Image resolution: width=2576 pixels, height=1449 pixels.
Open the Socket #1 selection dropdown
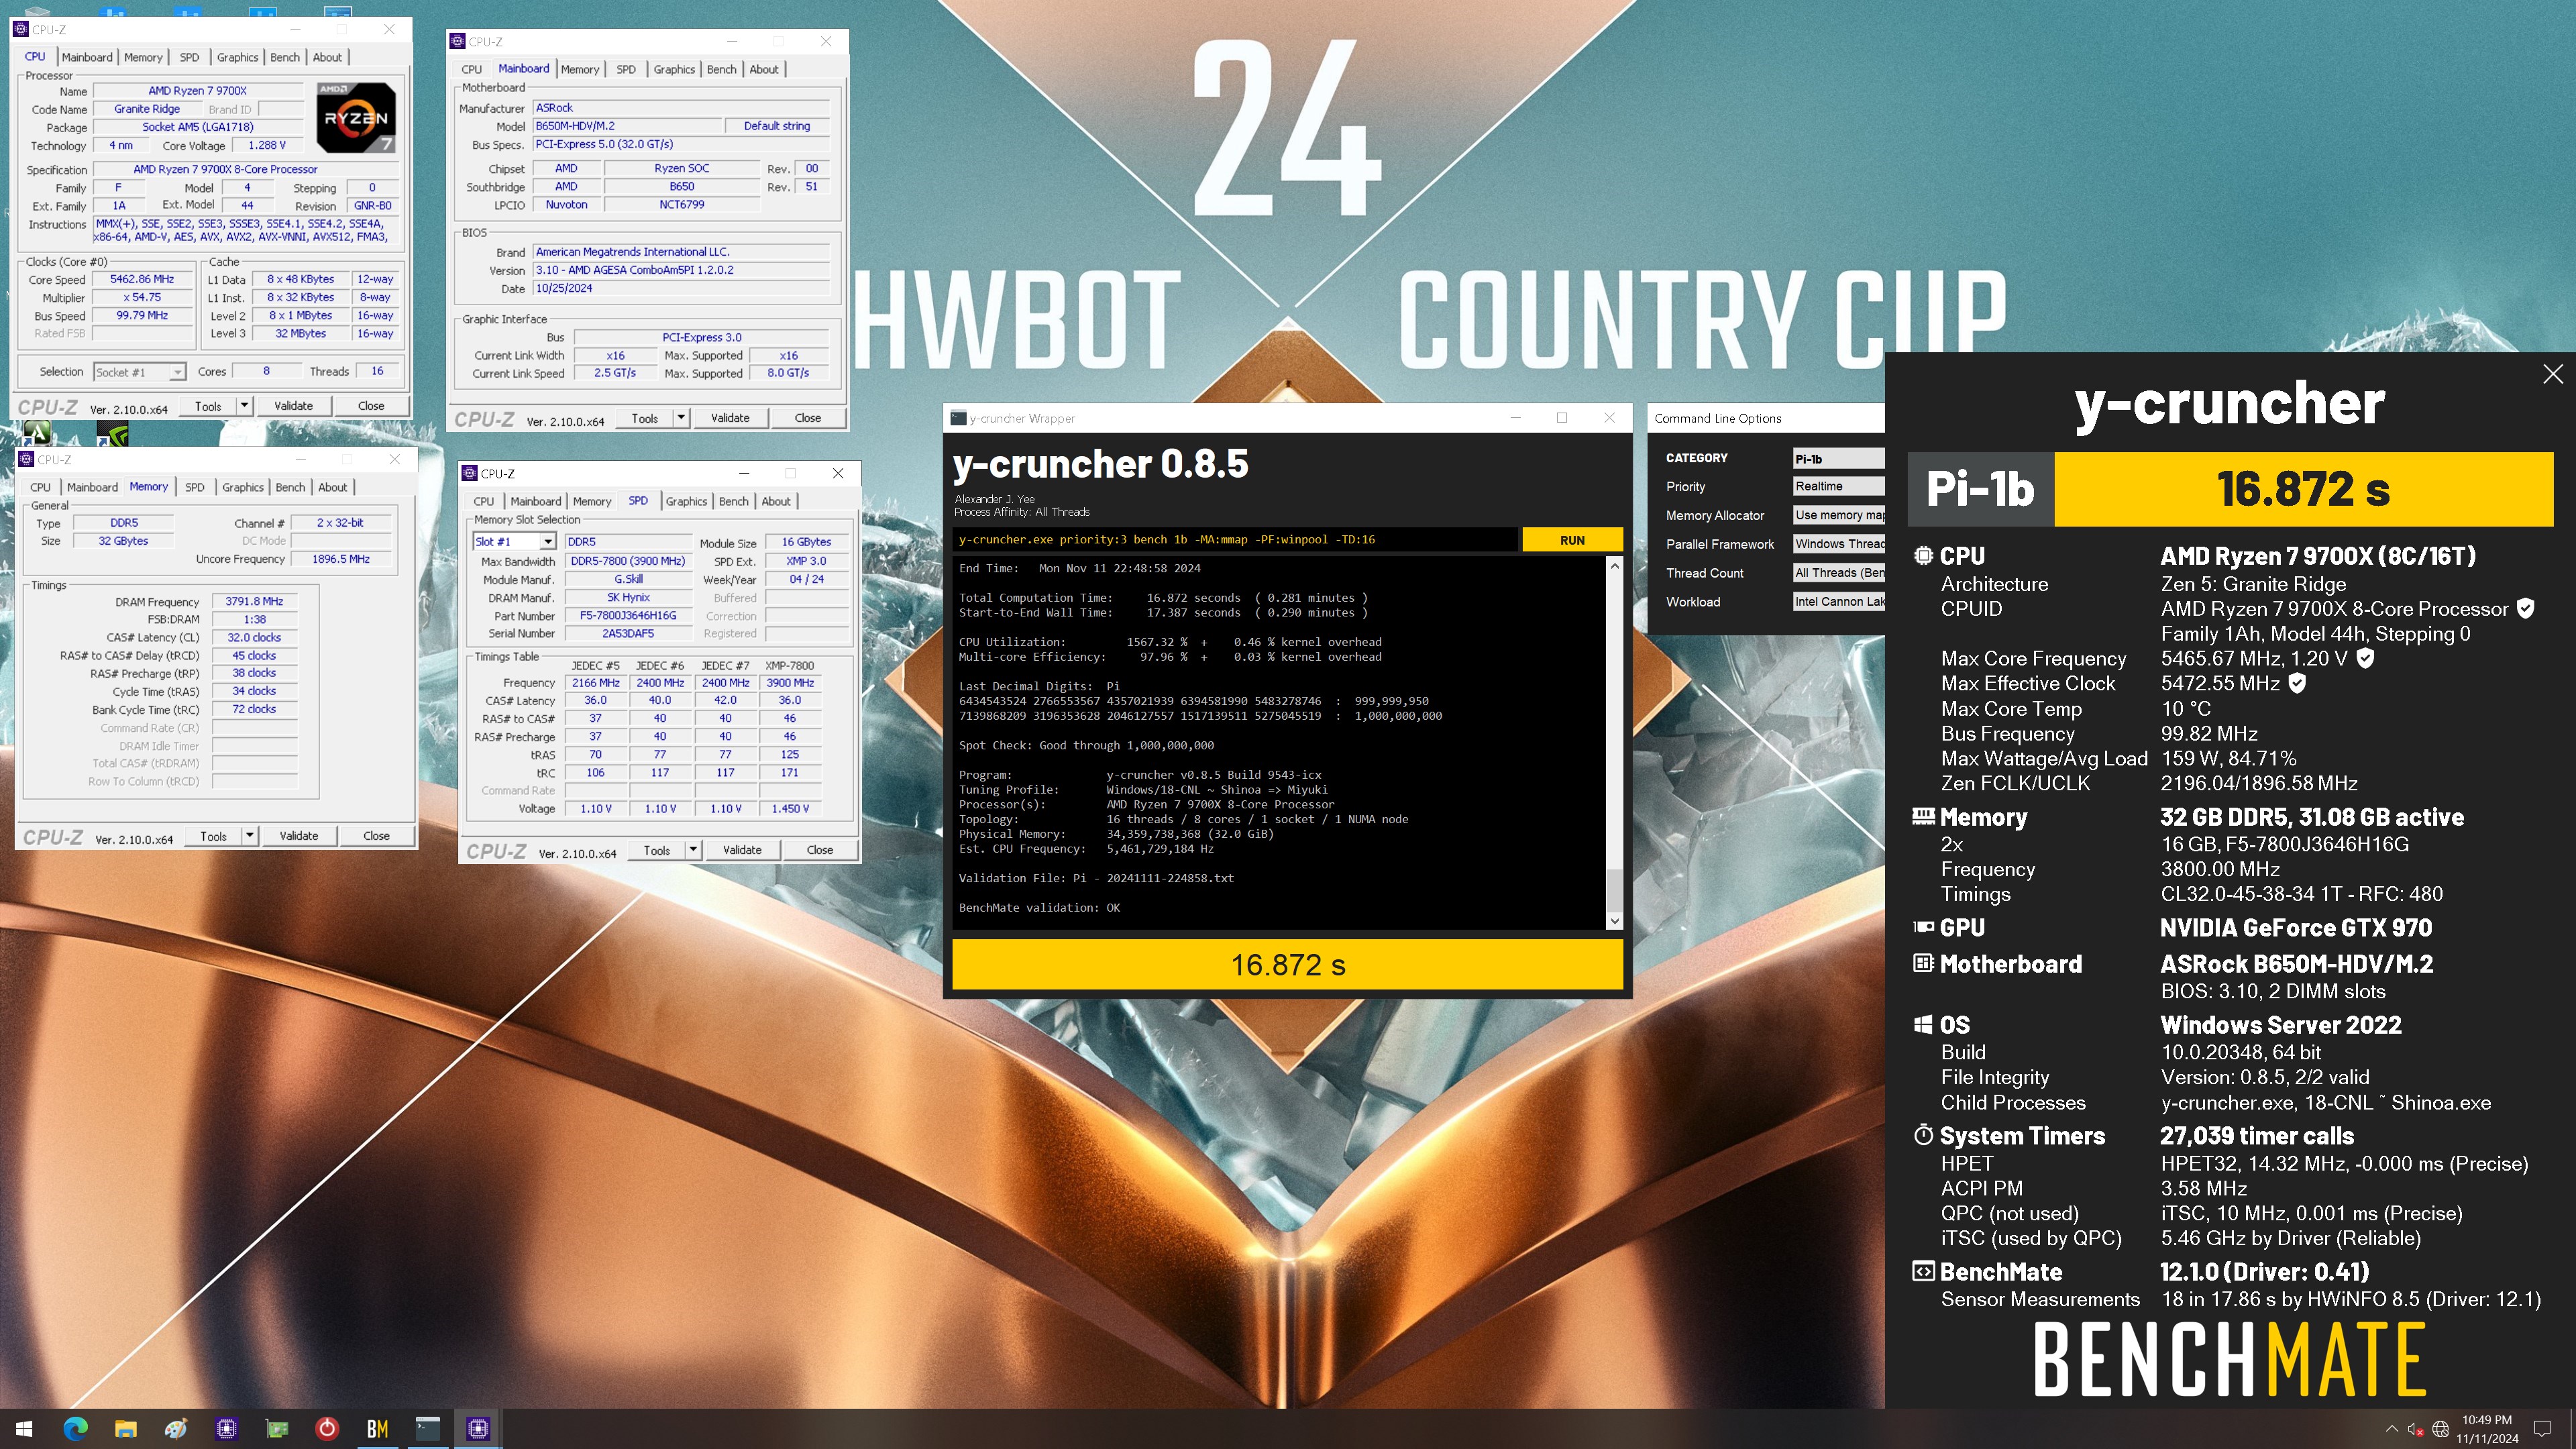139,372
